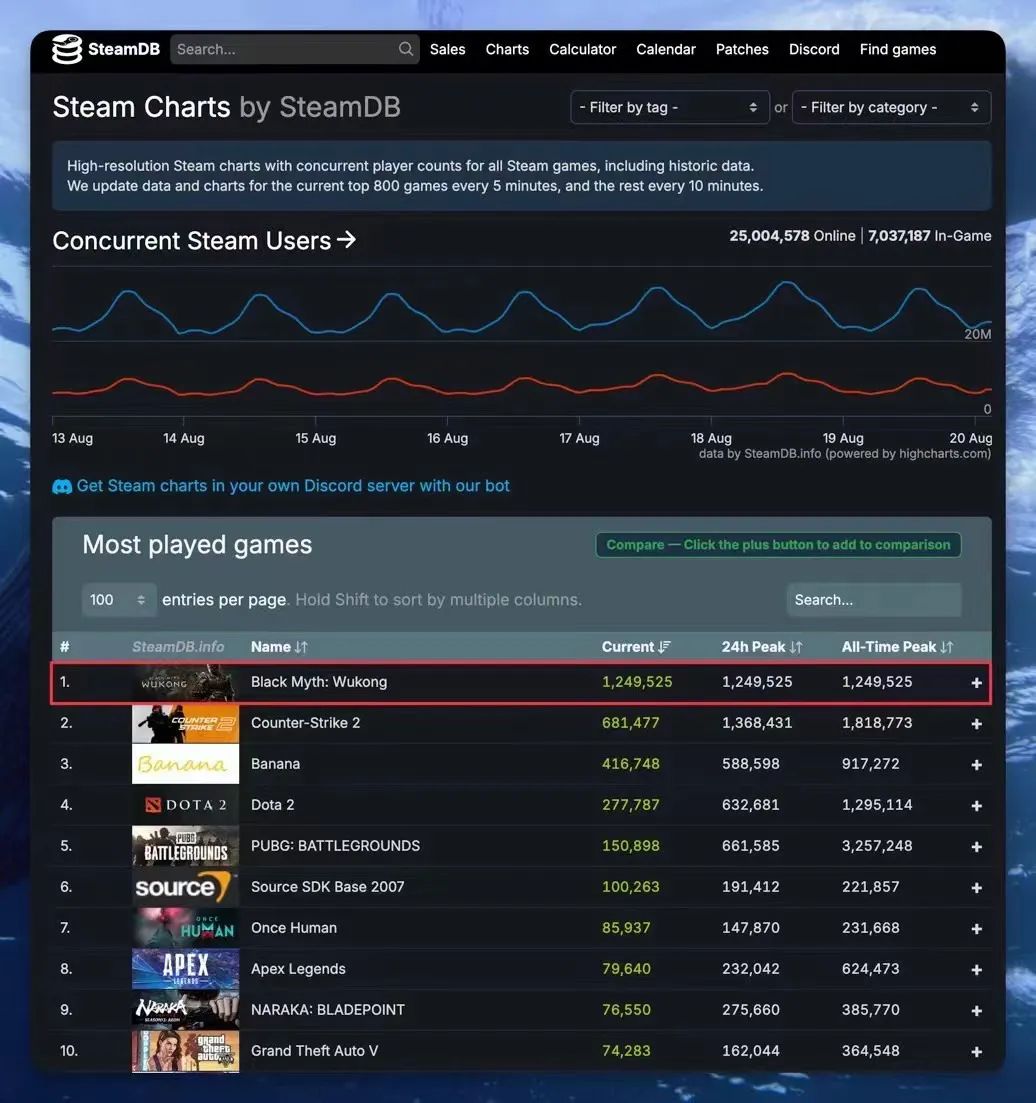Add Counter-Strike 2 to comparison with plus
The image size is (1036, 1103).
(x=976, y=723)
